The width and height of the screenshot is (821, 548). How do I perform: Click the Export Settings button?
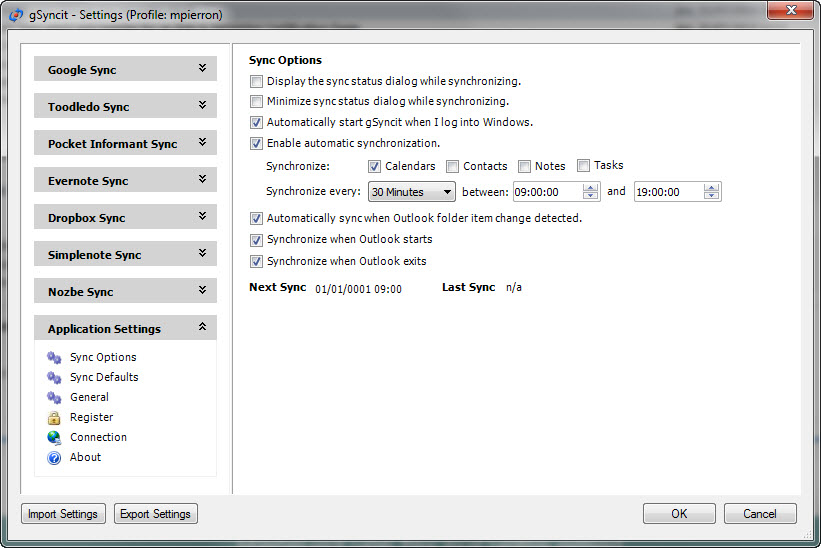156,513
